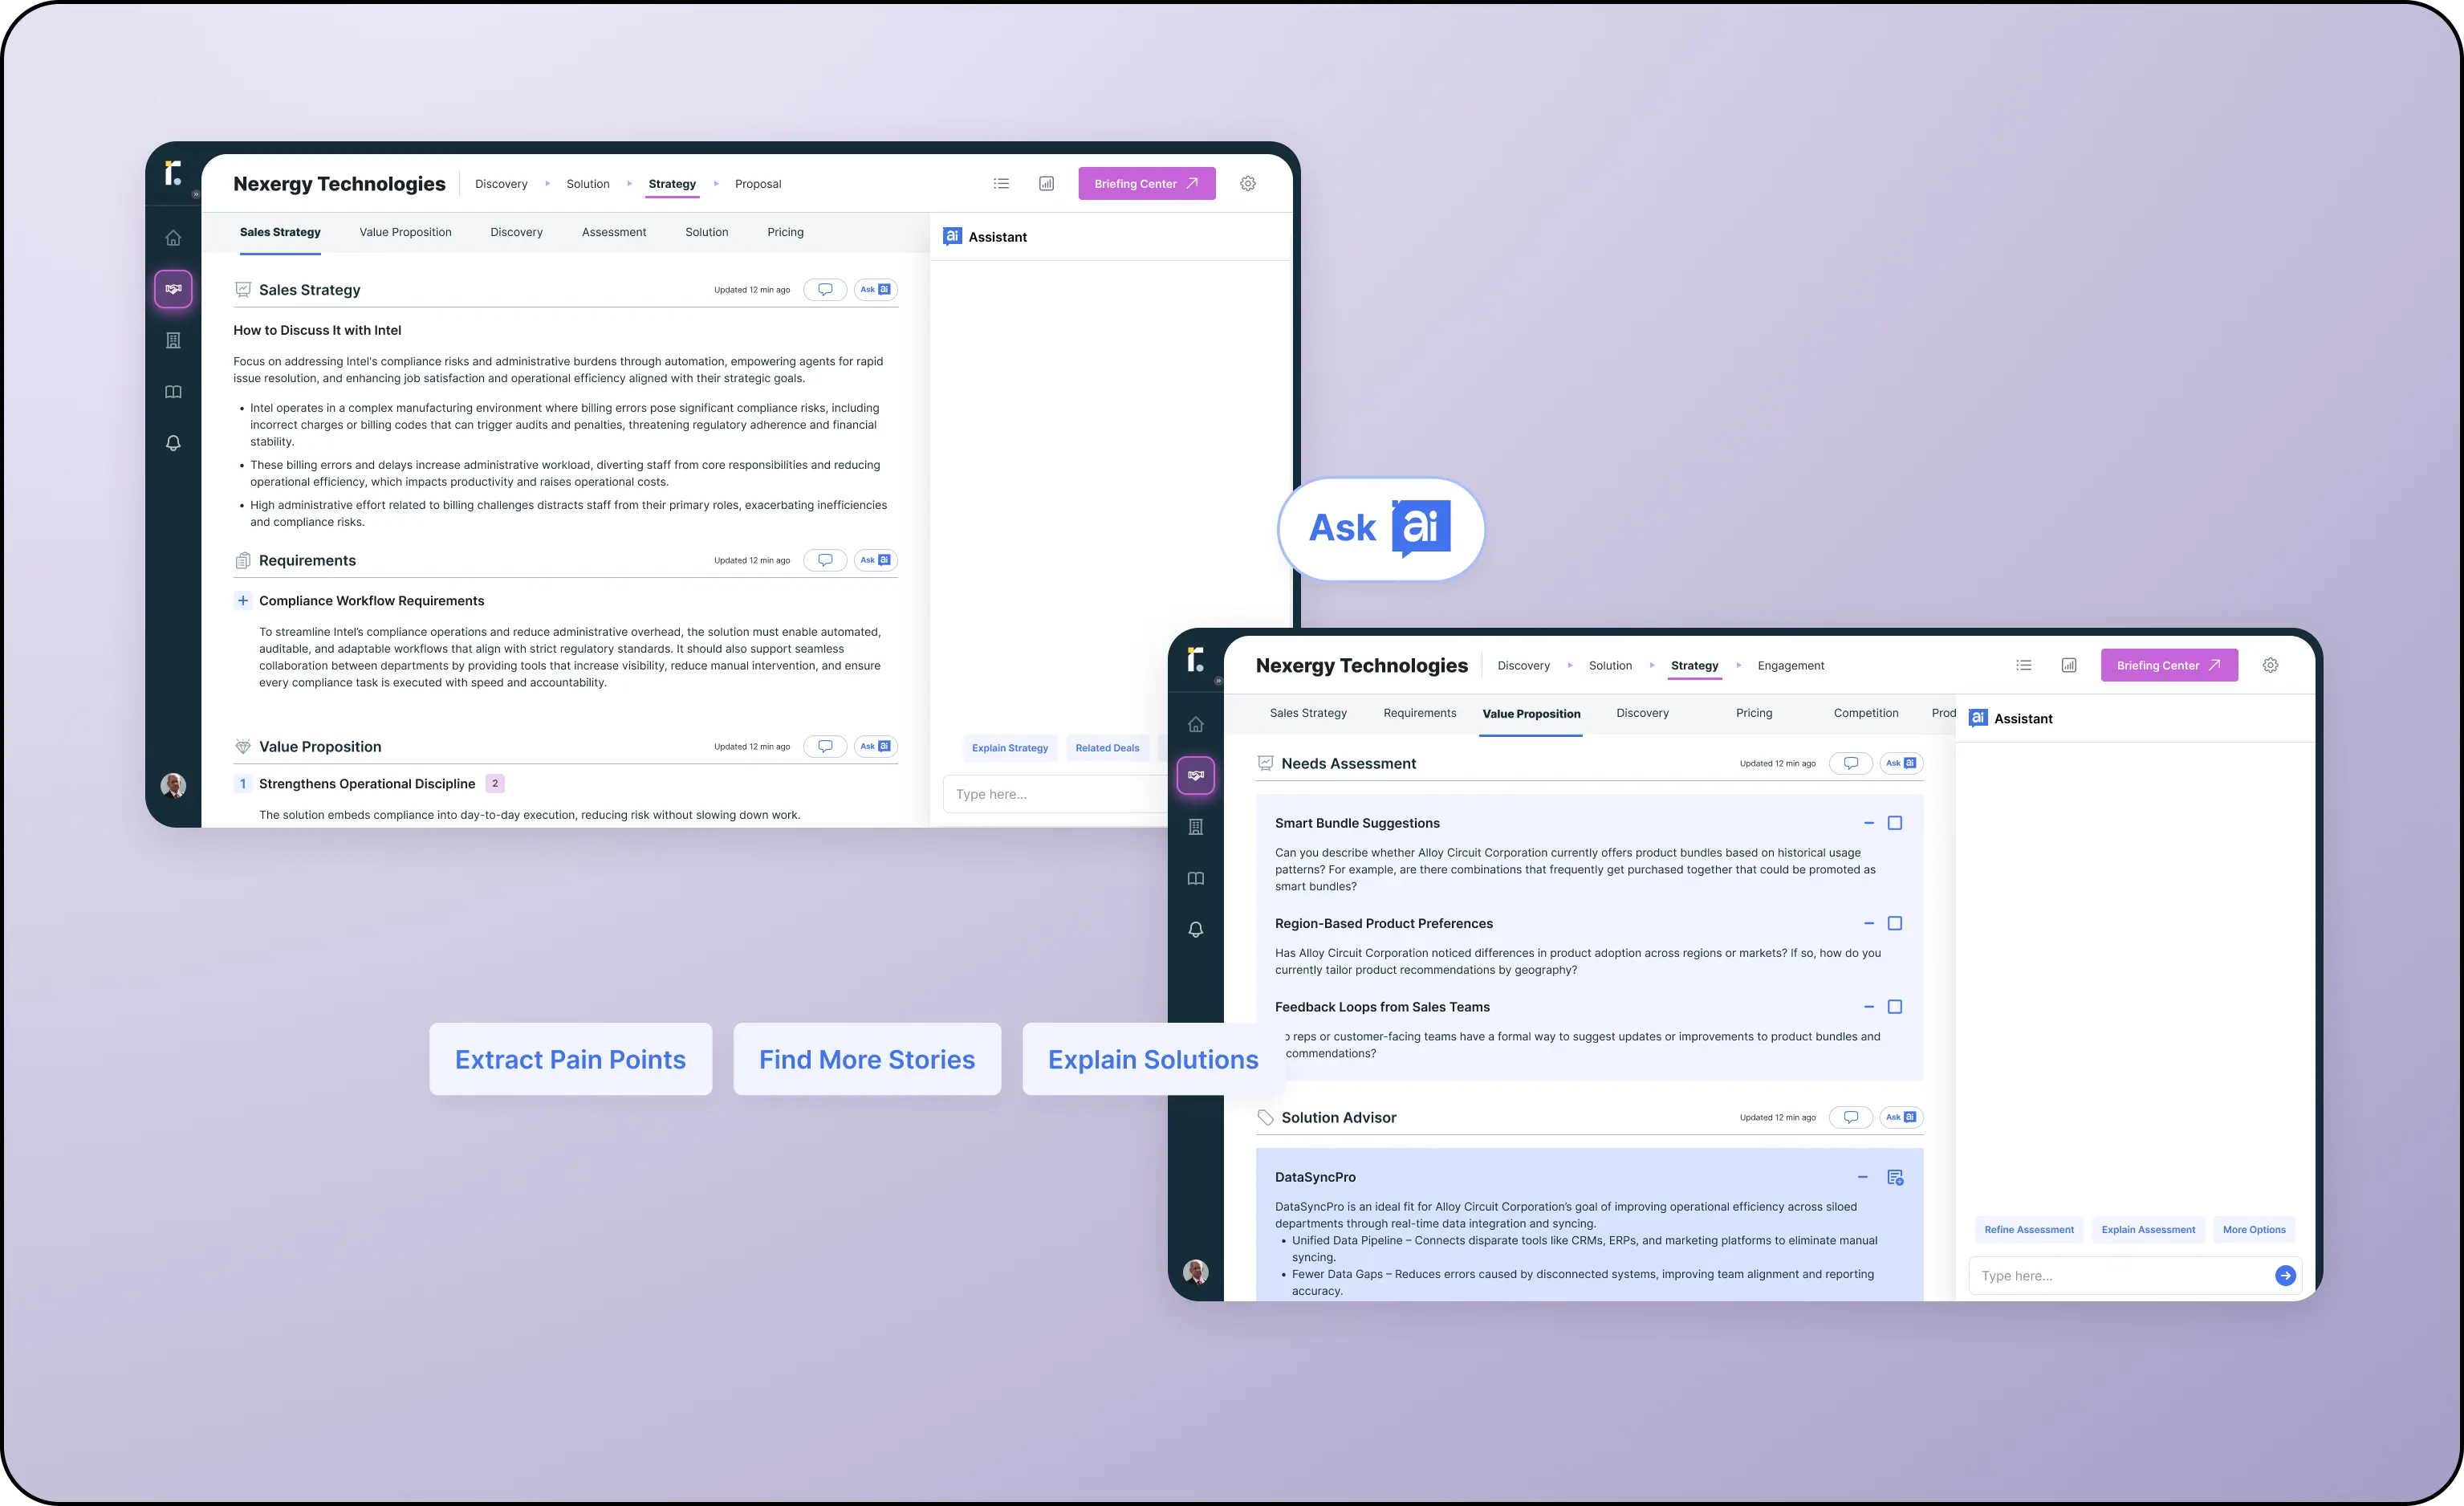
Task: Click the Explain Solutions button
Action: point(1153,1059)
